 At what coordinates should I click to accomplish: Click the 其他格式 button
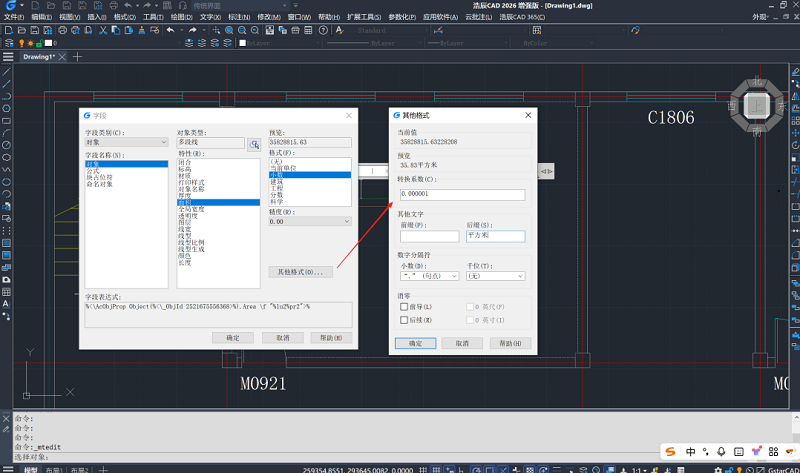[300, 272]
